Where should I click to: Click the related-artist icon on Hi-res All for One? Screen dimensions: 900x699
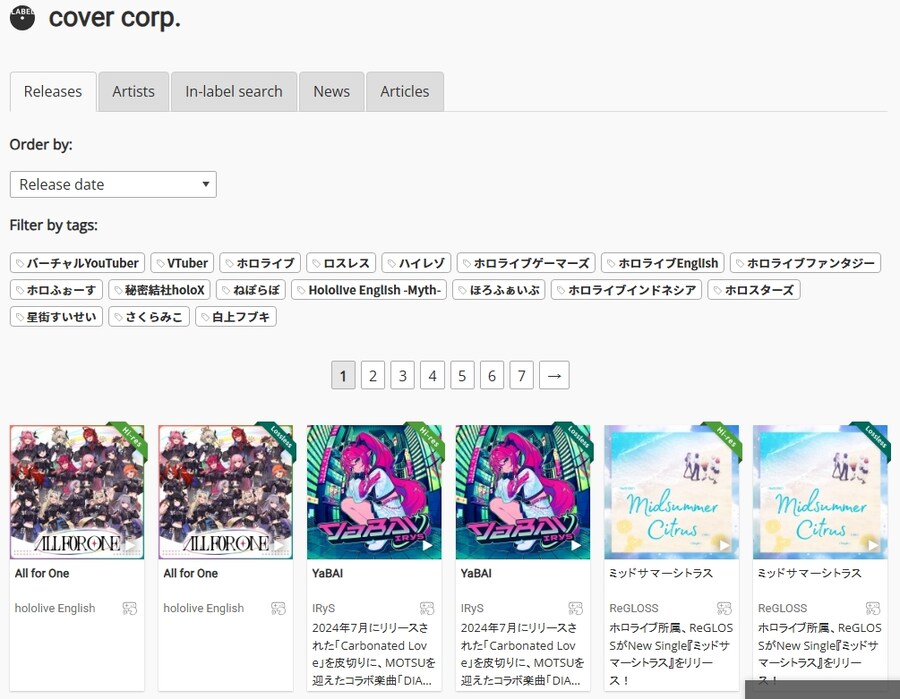click(x=130, y=608)
